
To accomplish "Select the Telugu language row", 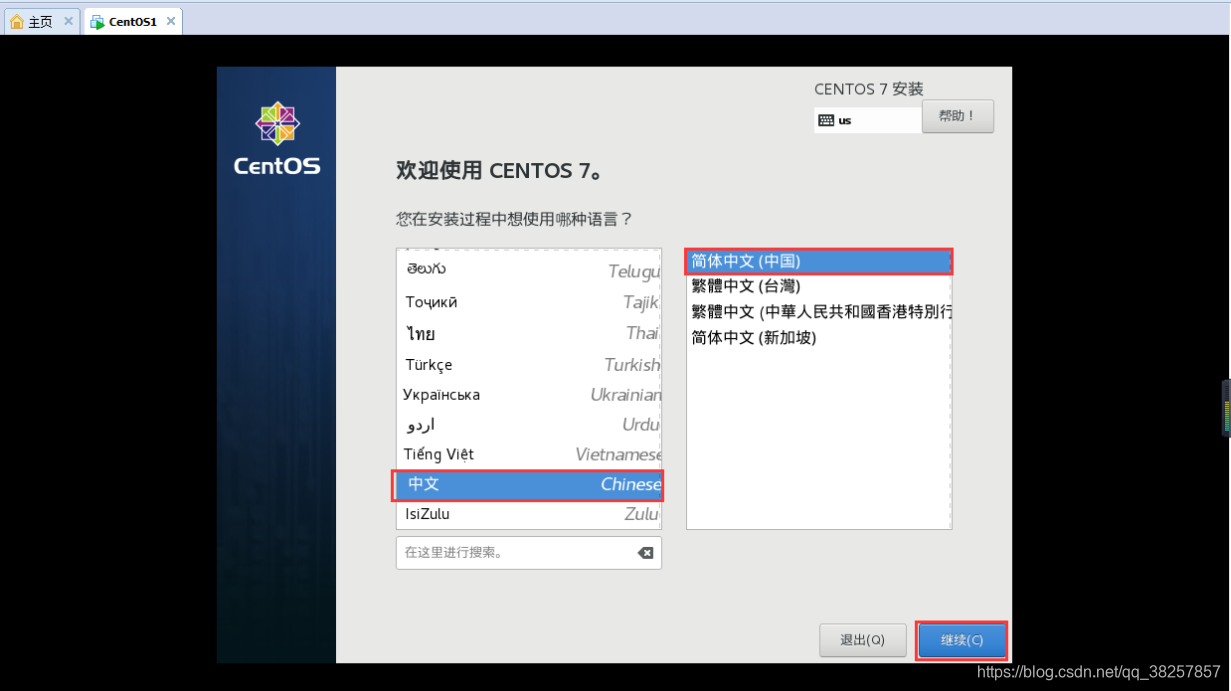I will click(x=529, y=270).
